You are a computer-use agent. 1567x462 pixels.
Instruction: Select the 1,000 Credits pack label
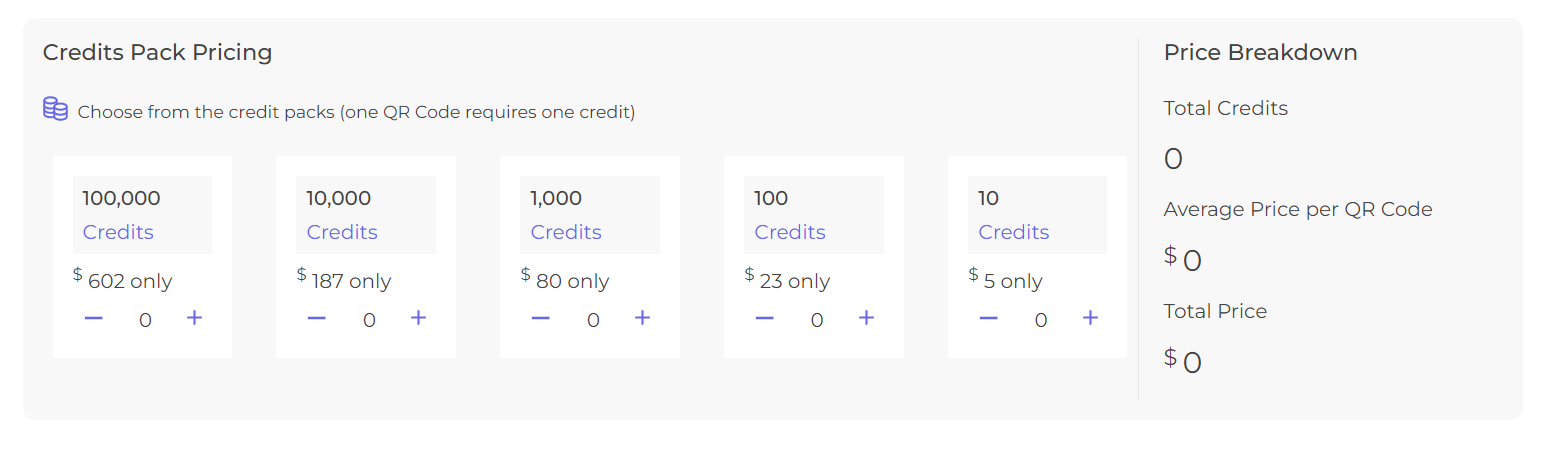coord(590,215)
